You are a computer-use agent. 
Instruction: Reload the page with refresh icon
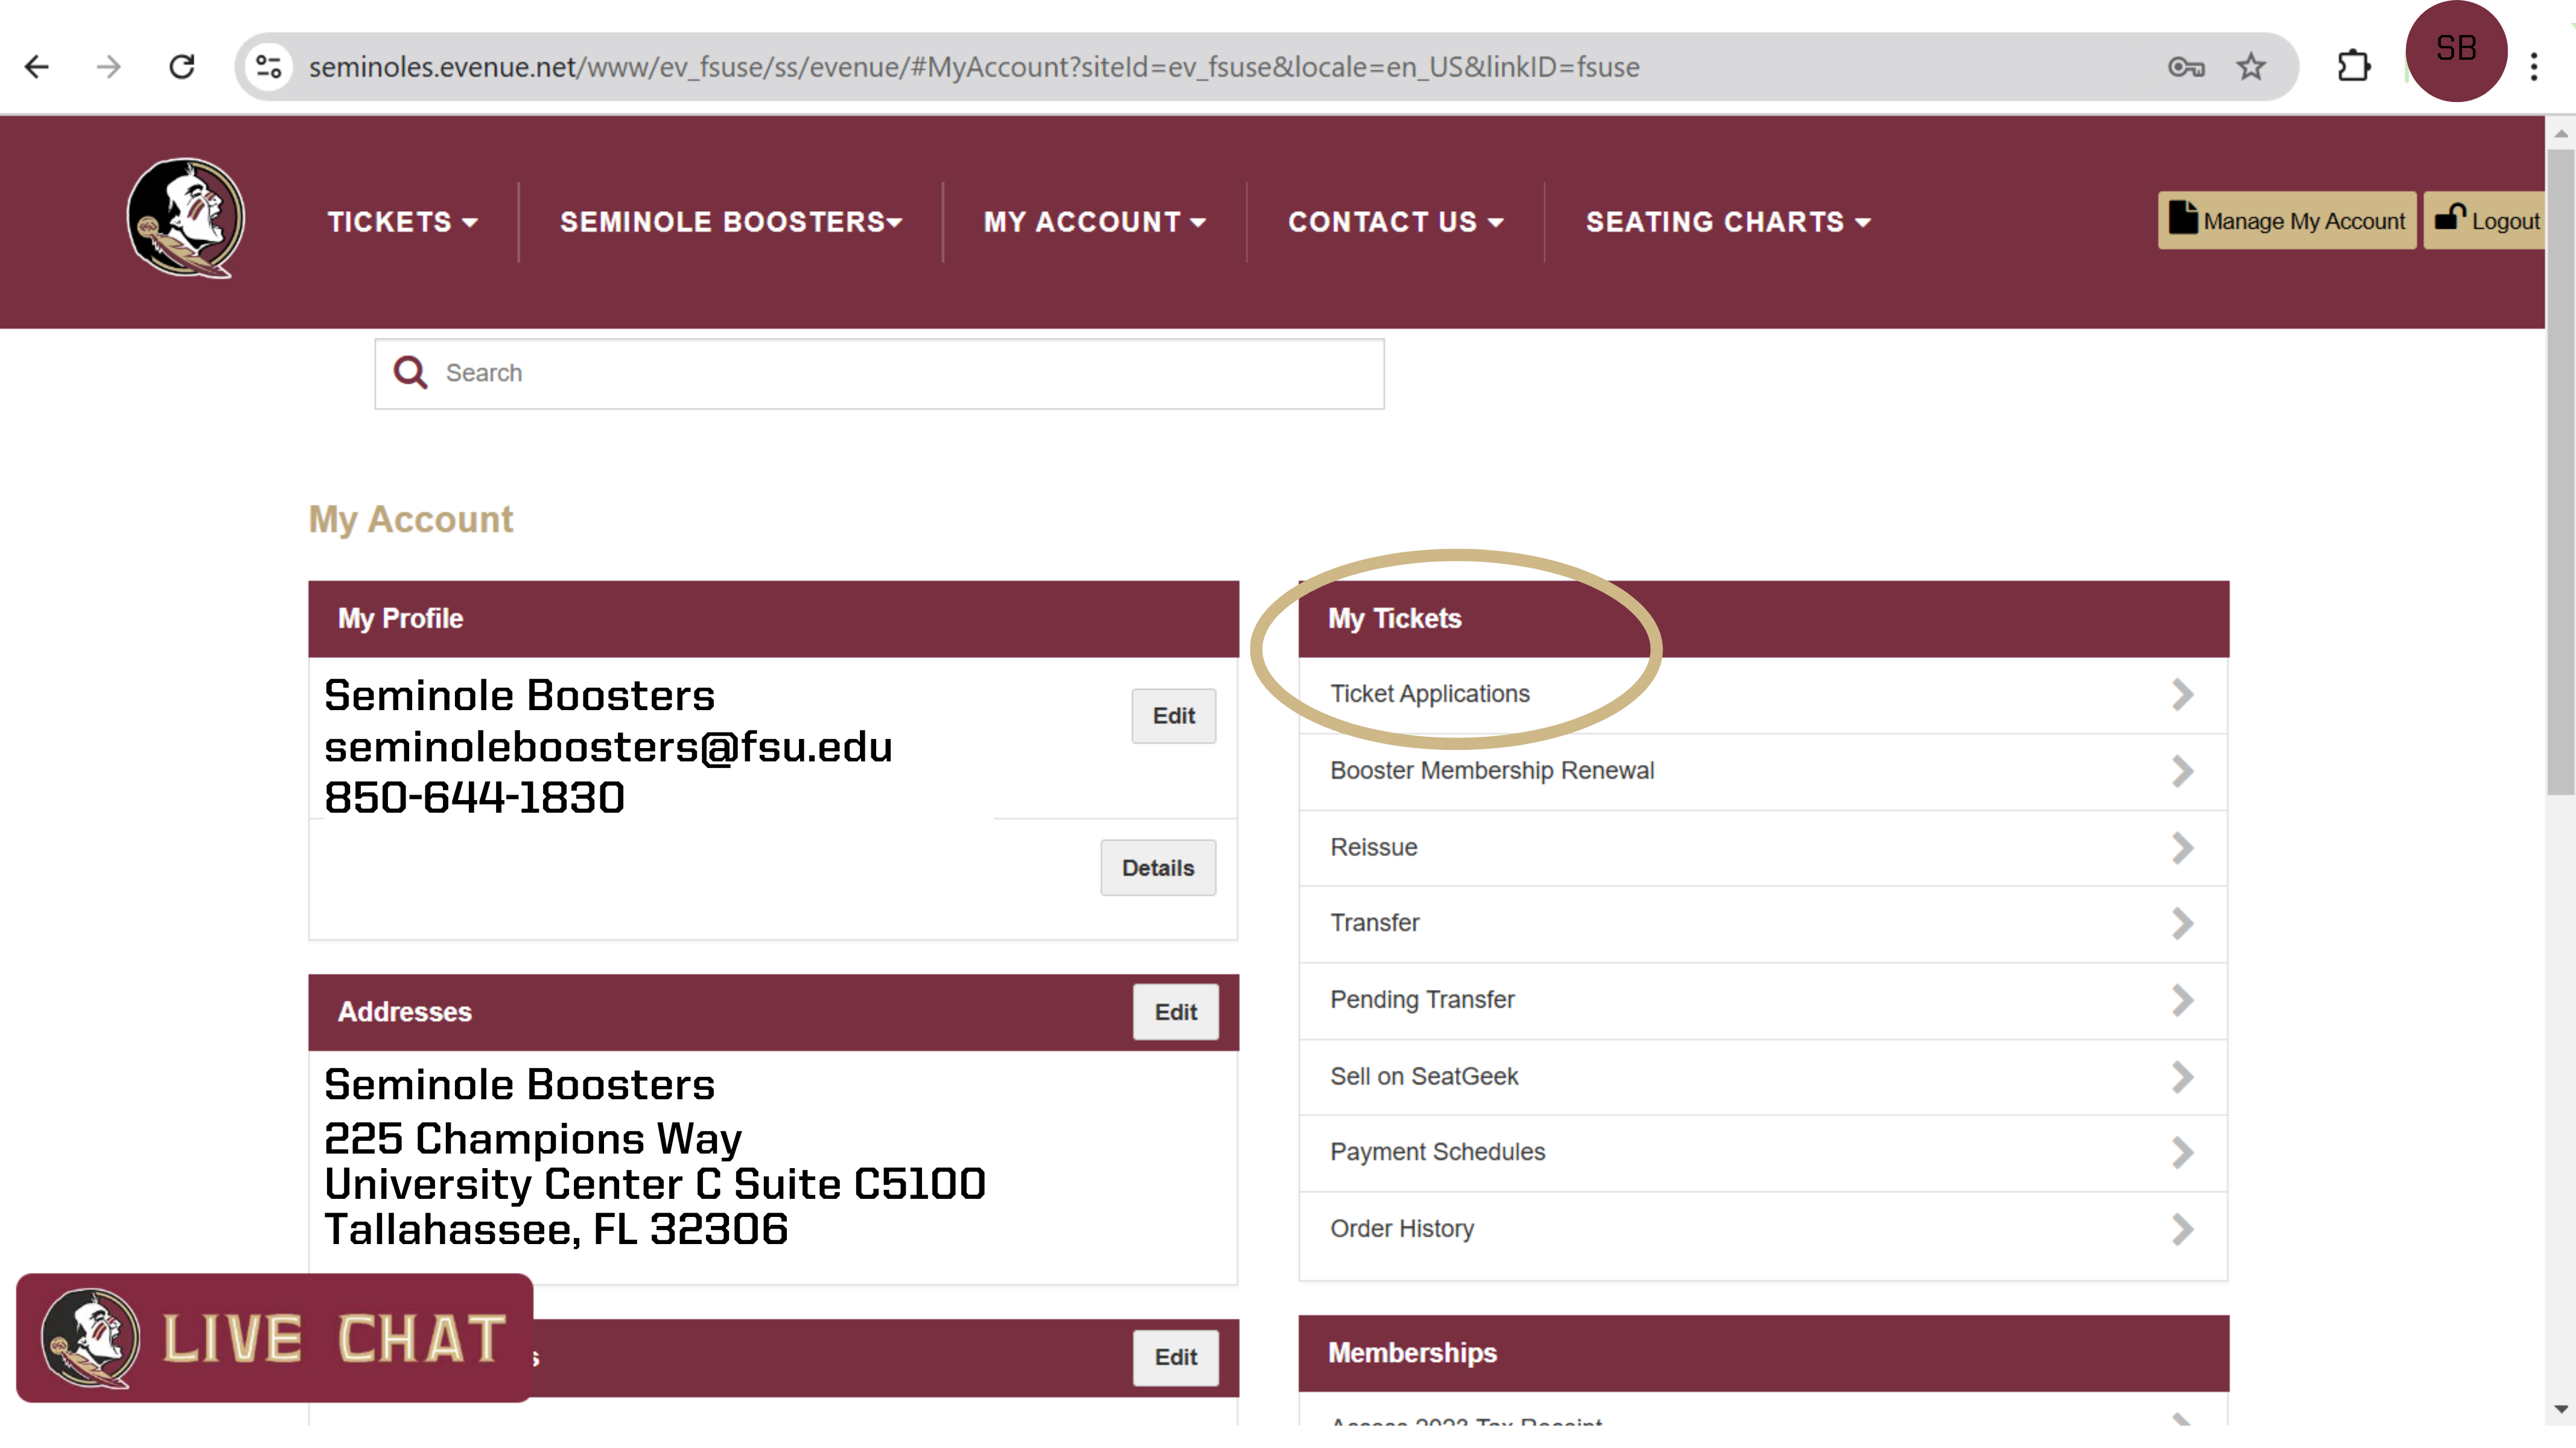(x=182, y=67)
